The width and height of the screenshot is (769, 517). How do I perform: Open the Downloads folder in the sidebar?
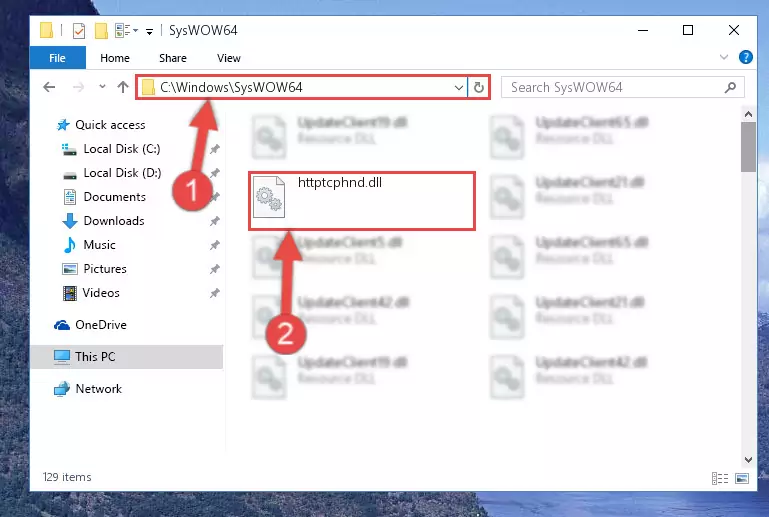click(x=103, y=221)
